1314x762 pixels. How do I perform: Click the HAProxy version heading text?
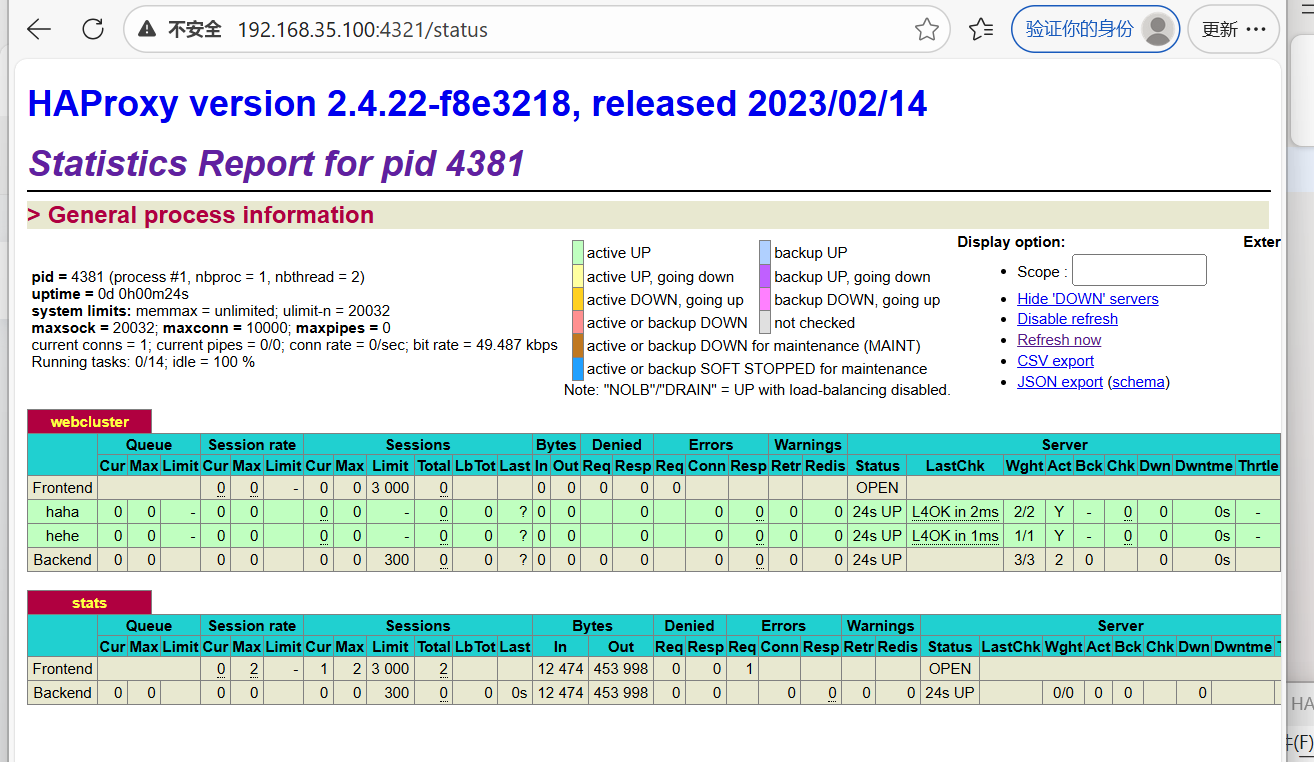(478, 103)
